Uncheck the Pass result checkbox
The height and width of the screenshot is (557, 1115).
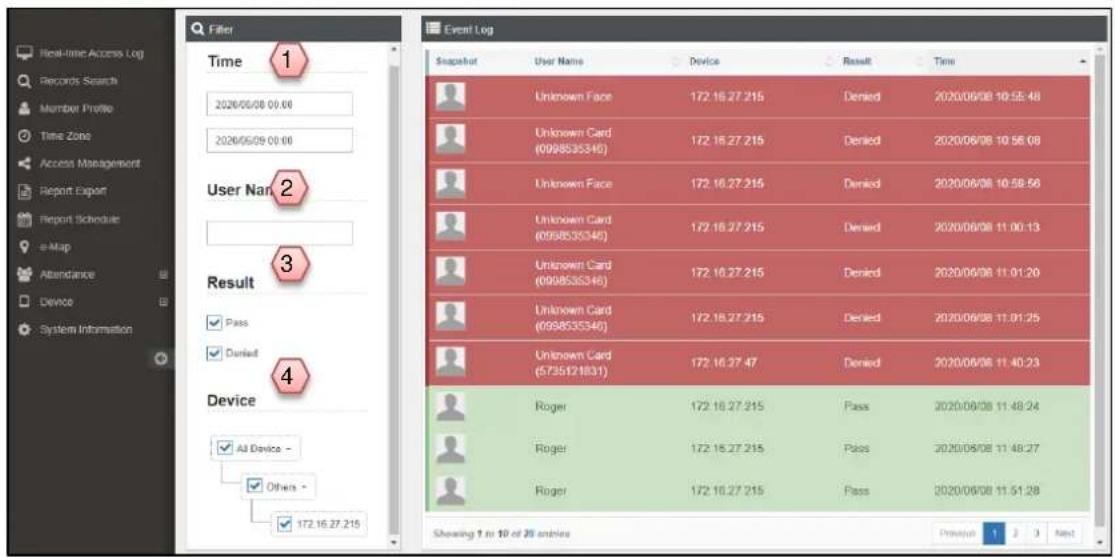(213, 322)
